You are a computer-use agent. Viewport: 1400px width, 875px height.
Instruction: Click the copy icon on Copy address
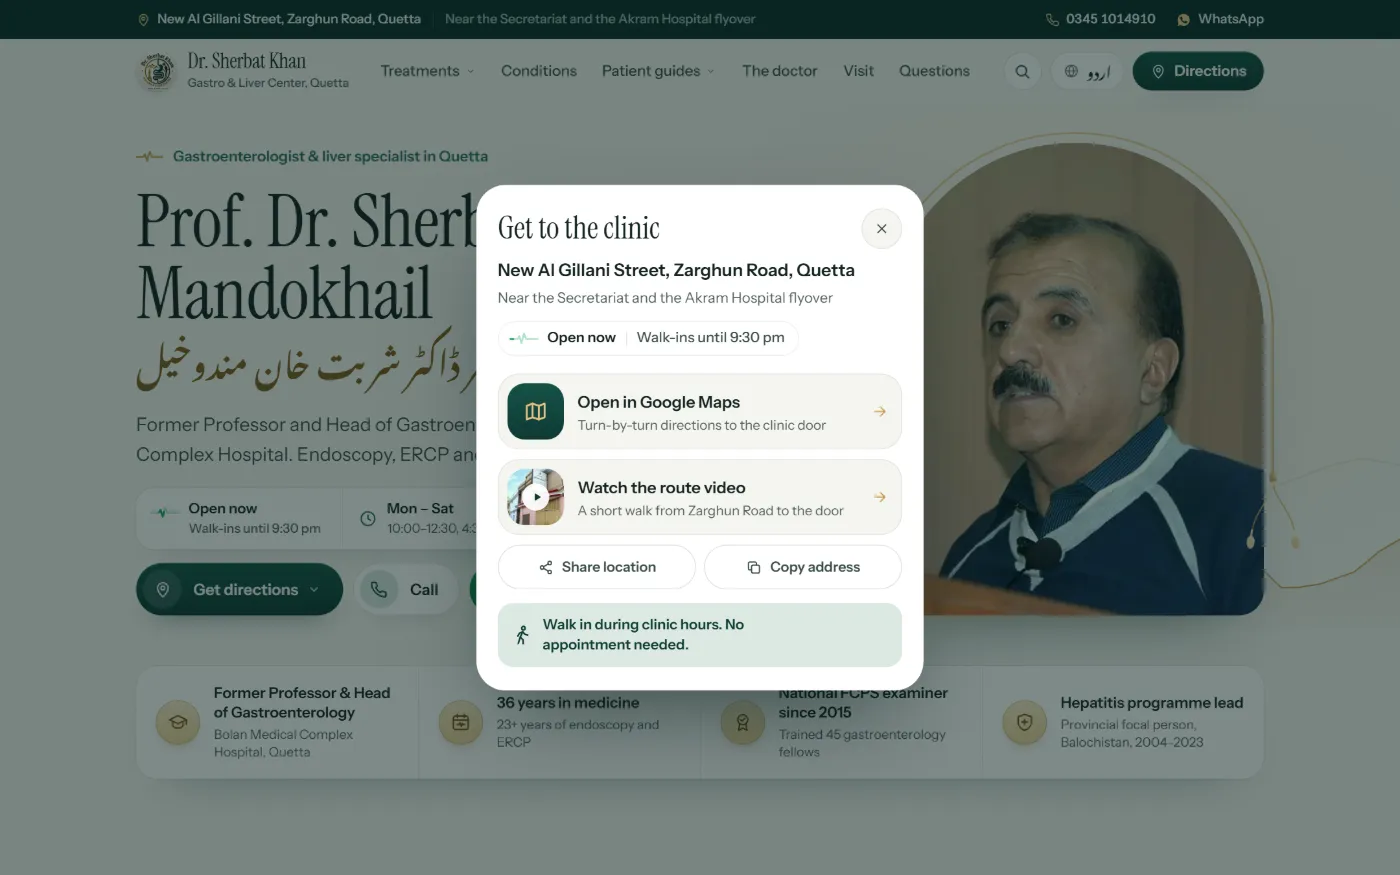(x=754, y=567)
